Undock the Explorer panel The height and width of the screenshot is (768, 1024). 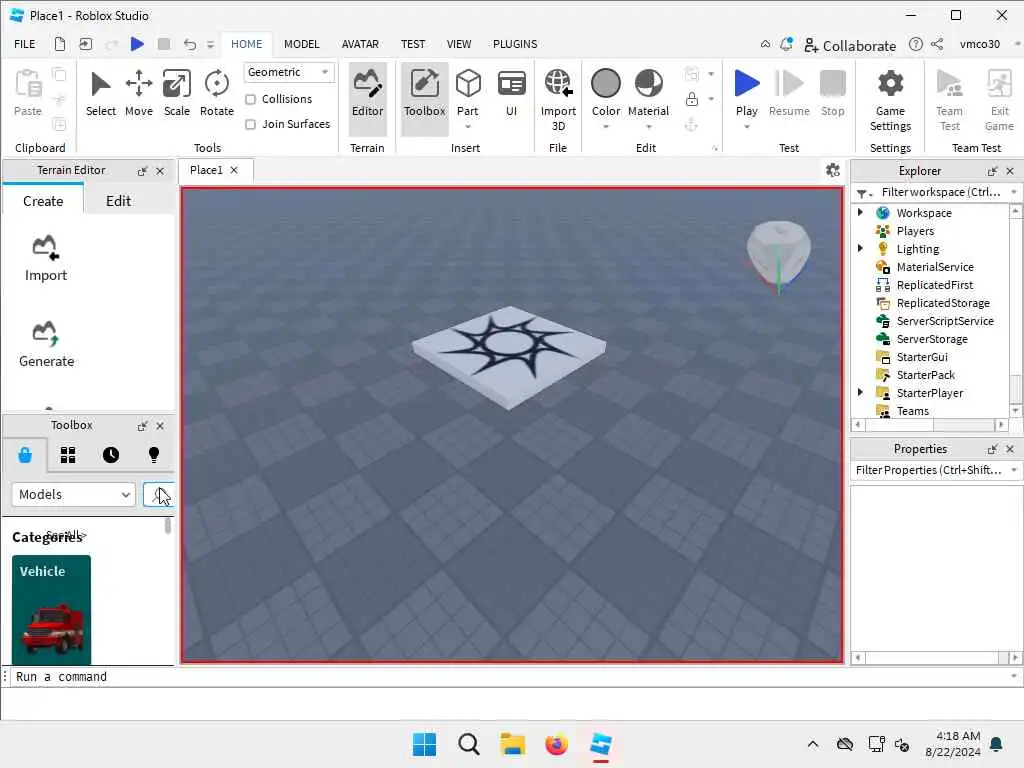(992, 171)
